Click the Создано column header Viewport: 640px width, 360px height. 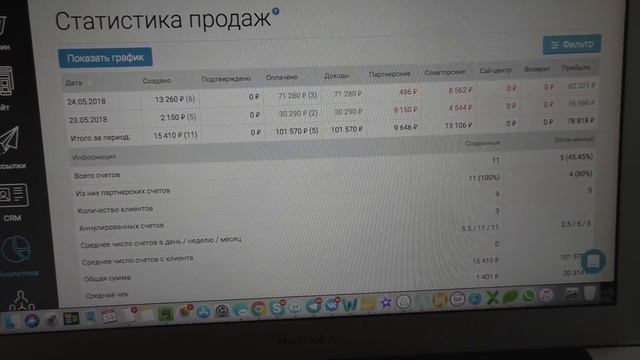click(157, 81)
